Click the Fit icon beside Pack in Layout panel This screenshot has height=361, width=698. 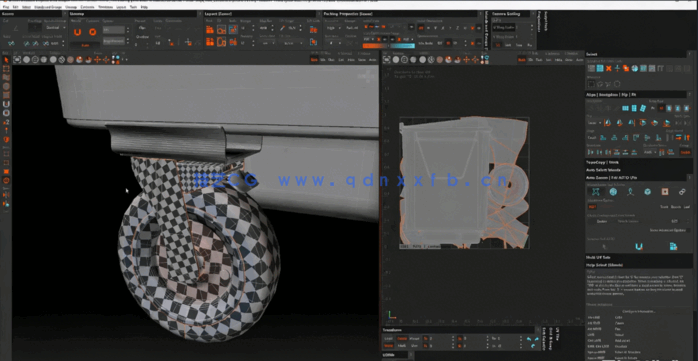[x=221, y=30]
